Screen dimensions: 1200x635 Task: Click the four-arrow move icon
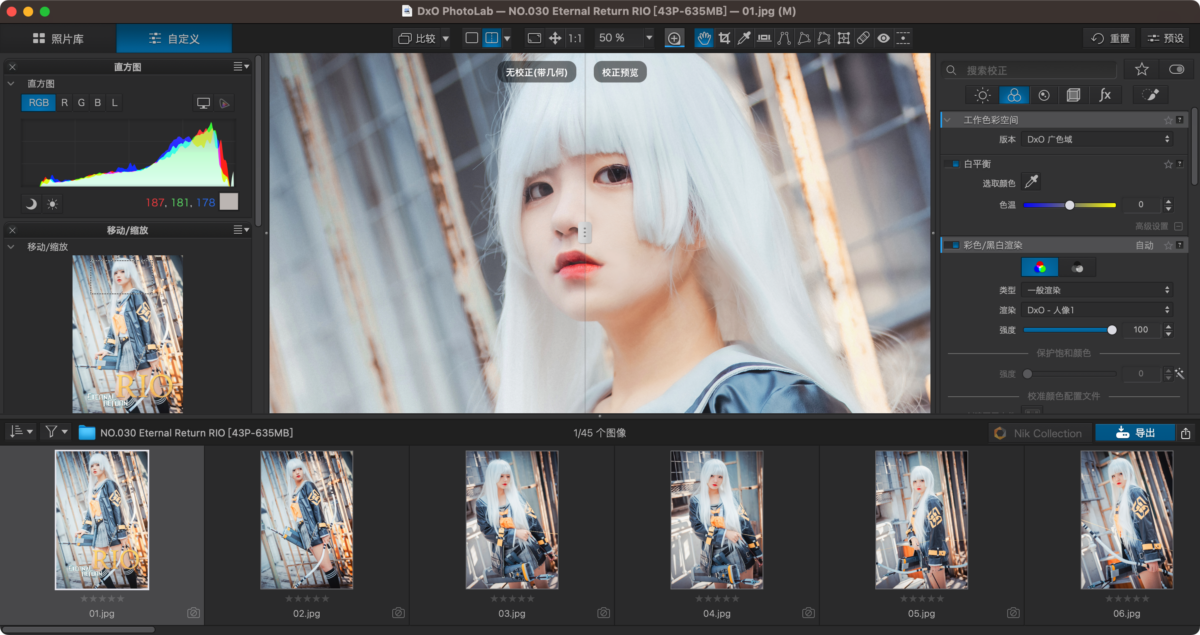click(x=555, y=38)
